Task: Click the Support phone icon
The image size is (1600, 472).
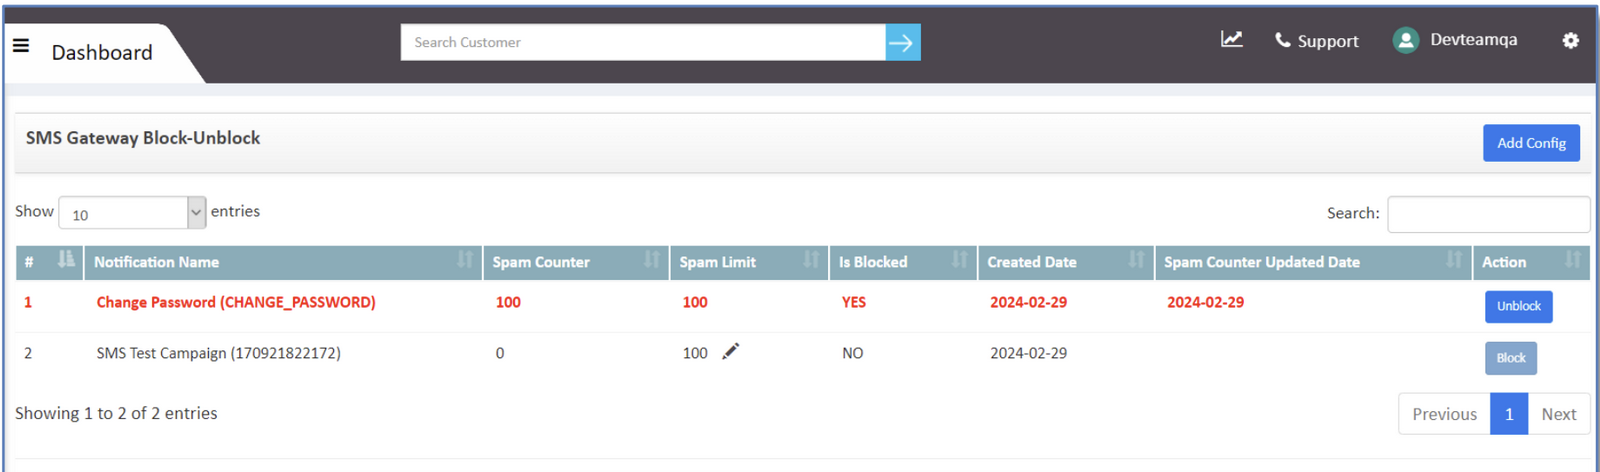Action: (x=1282, y=40)
